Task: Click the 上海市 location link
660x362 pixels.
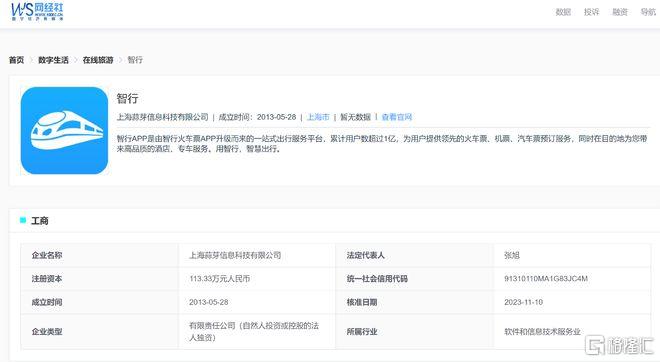Action: click(x=318, y=117)
